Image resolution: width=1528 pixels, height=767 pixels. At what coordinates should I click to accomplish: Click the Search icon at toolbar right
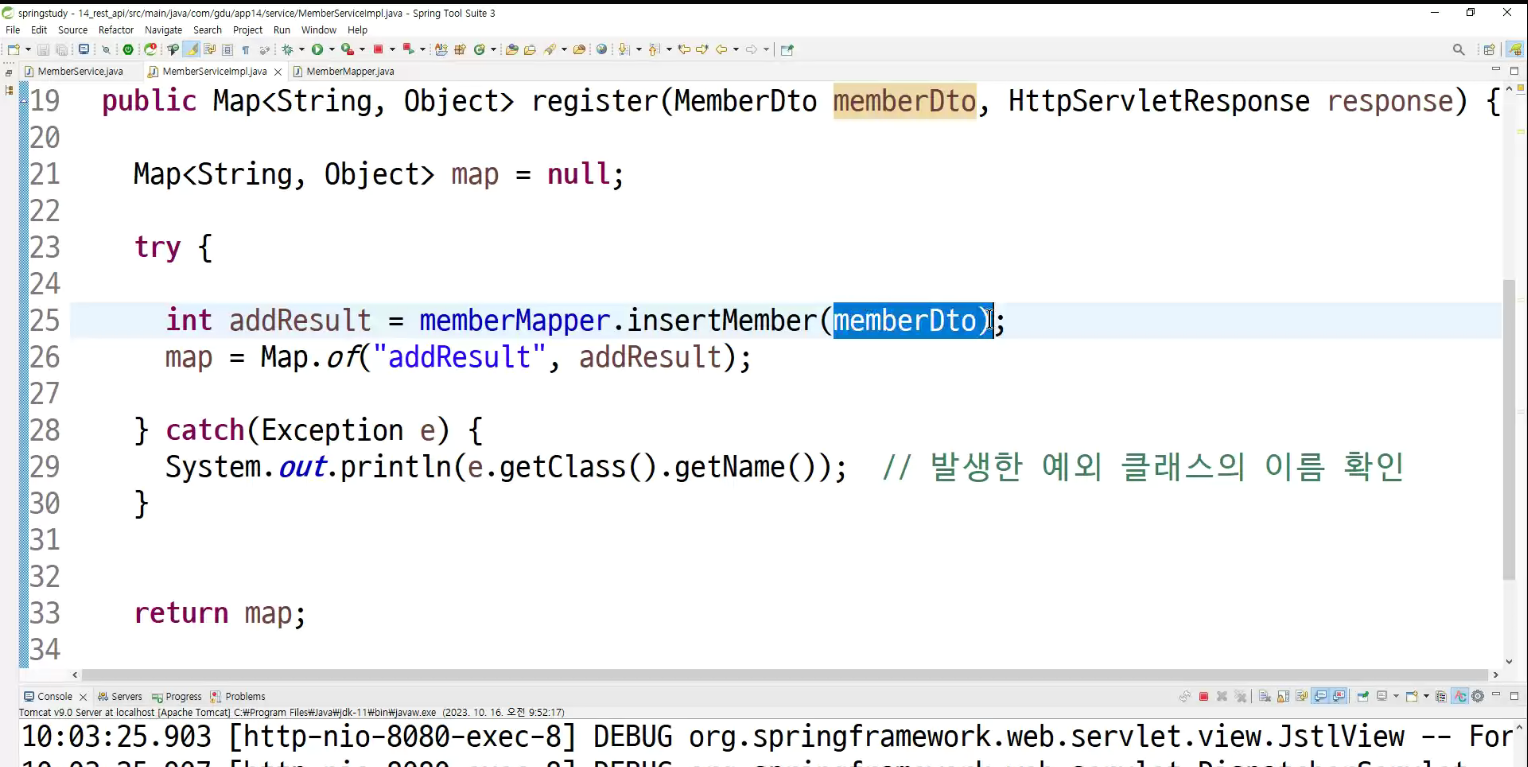[1459, 49]
